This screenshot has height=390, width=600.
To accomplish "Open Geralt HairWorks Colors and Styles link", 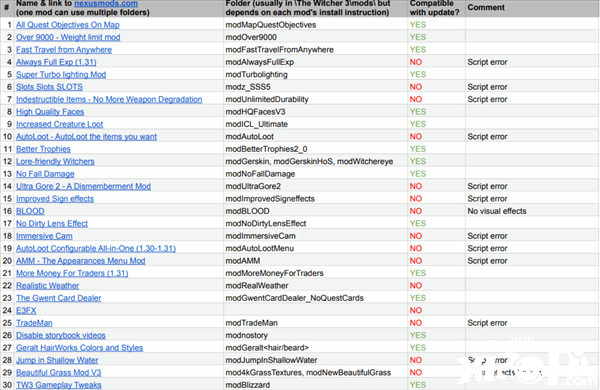I will tap(79, 348).
